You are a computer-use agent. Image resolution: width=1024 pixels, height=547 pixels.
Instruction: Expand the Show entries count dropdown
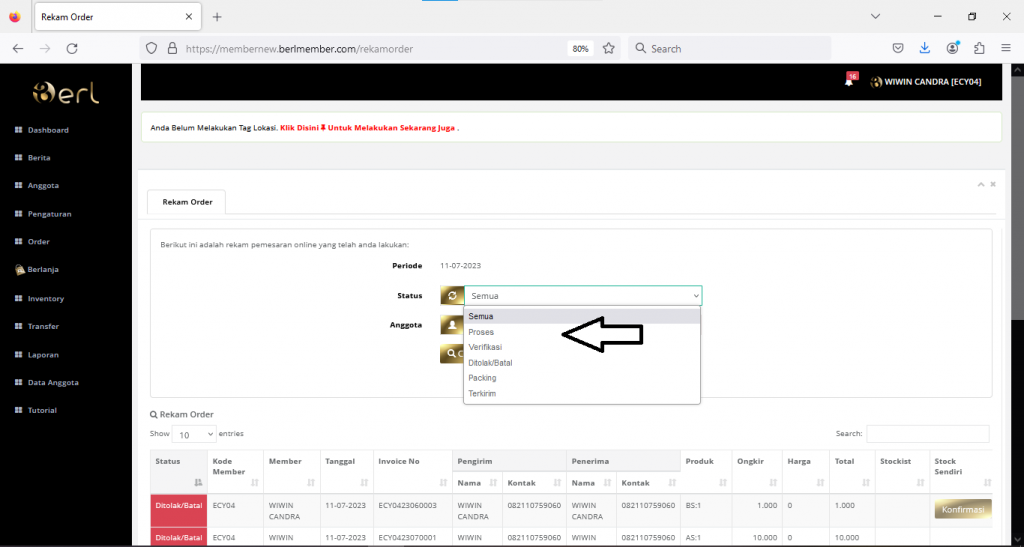tap(195, 435)
